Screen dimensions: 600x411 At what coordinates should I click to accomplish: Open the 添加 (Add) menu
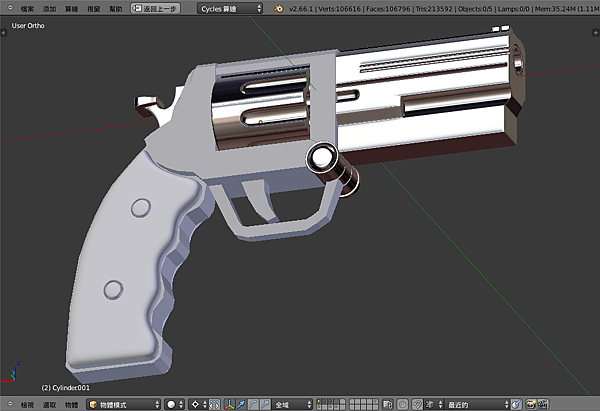click(49, 8)
